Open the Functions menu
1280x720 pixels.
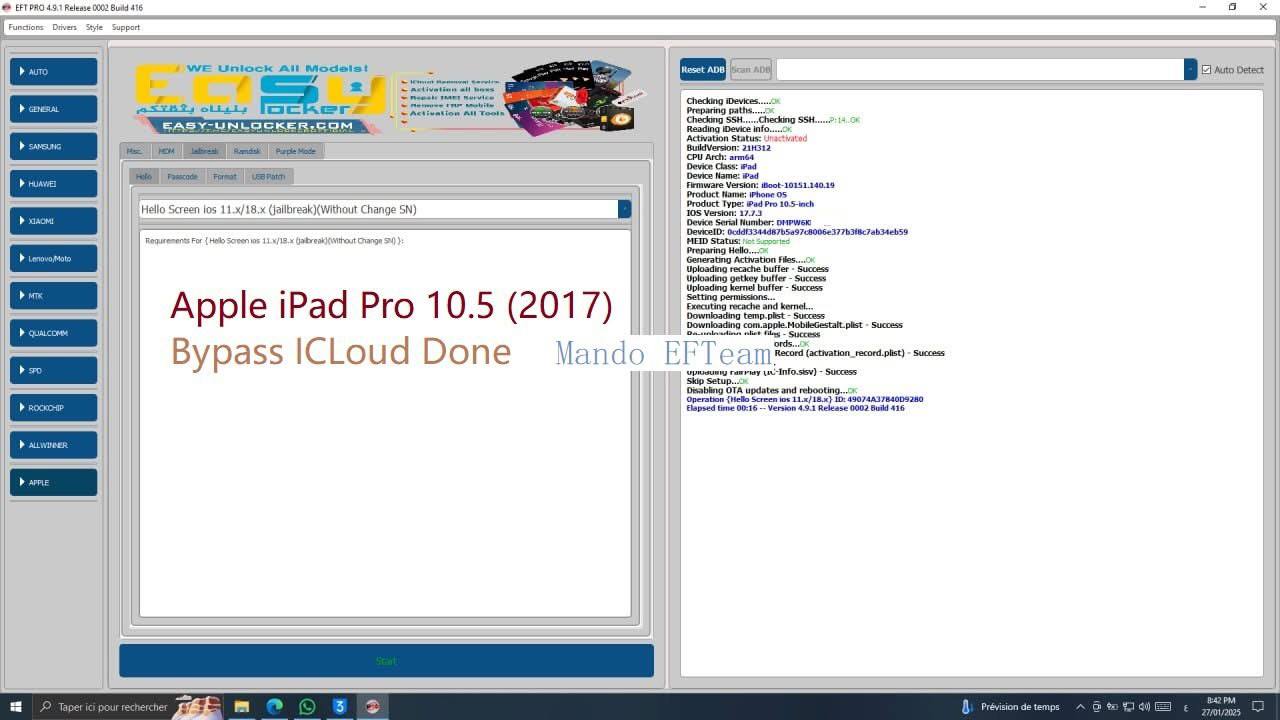[x=26, y=27]
